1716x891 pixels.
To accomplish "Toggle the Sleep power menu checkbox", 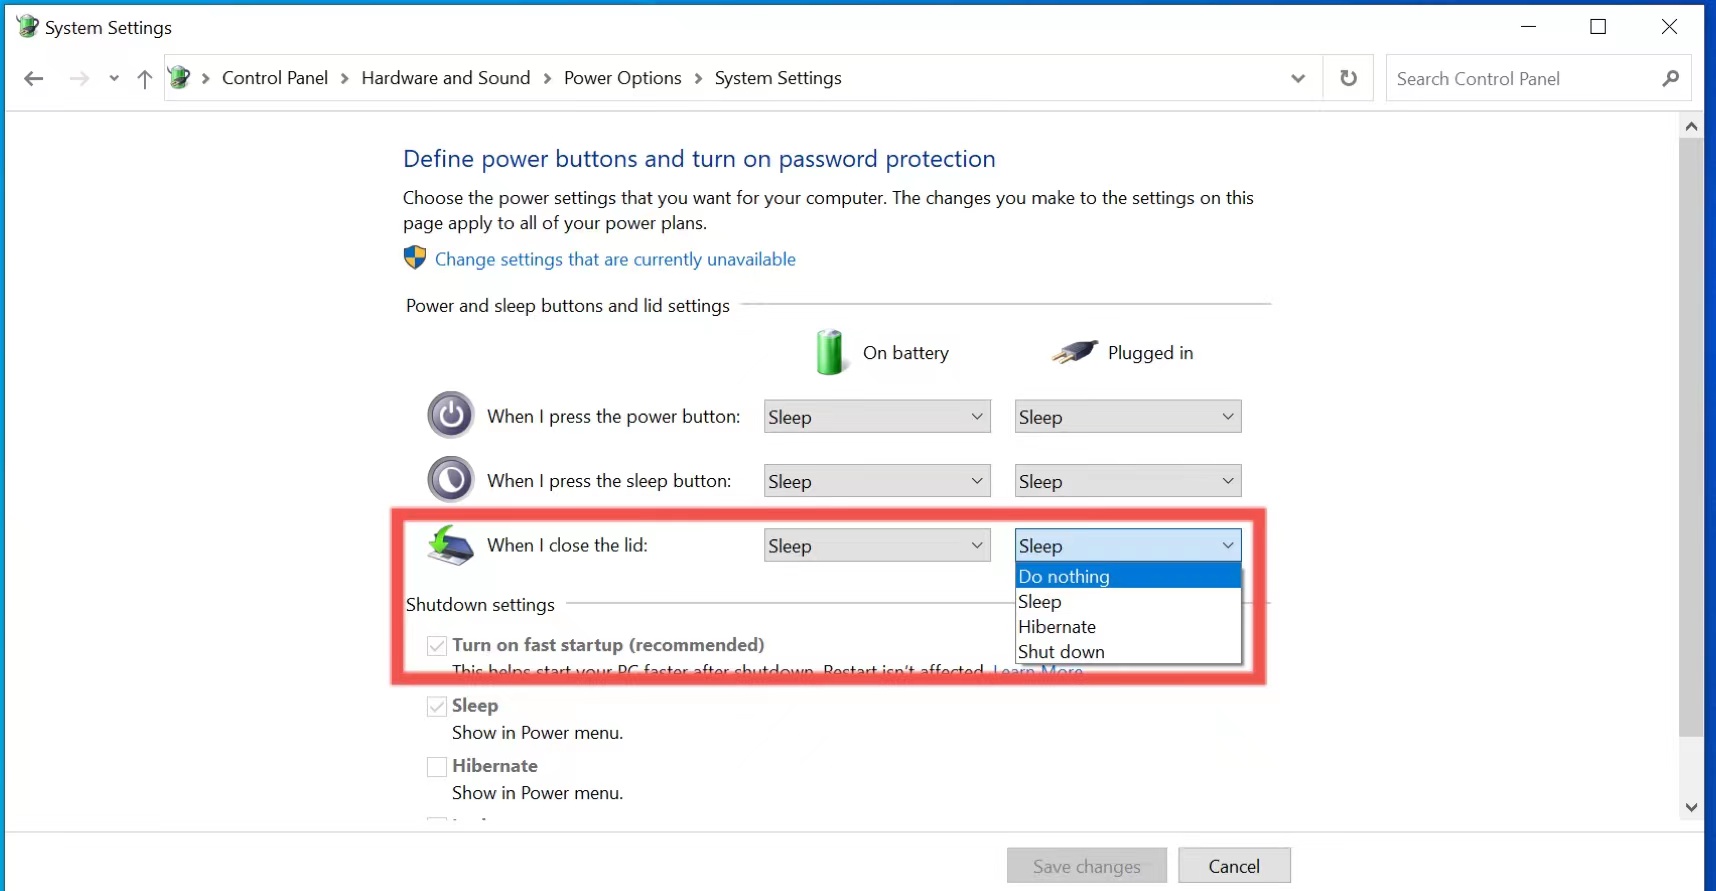I will [x=437, y=707].
